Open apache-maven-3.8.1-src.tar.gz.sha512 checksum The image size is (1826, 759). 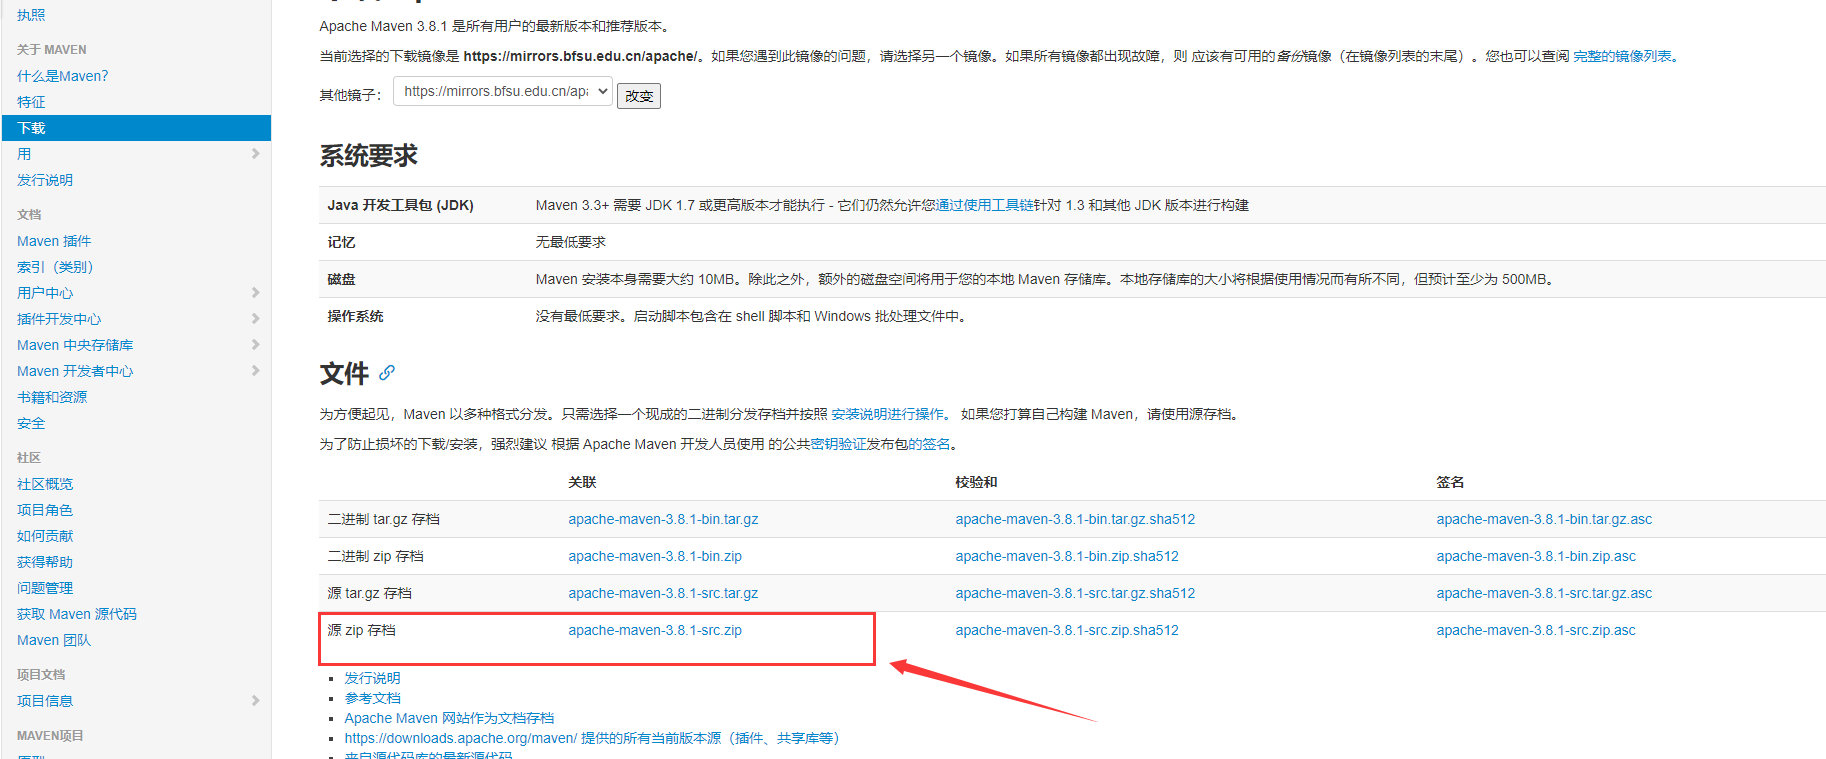click(x=1075, y=593)
